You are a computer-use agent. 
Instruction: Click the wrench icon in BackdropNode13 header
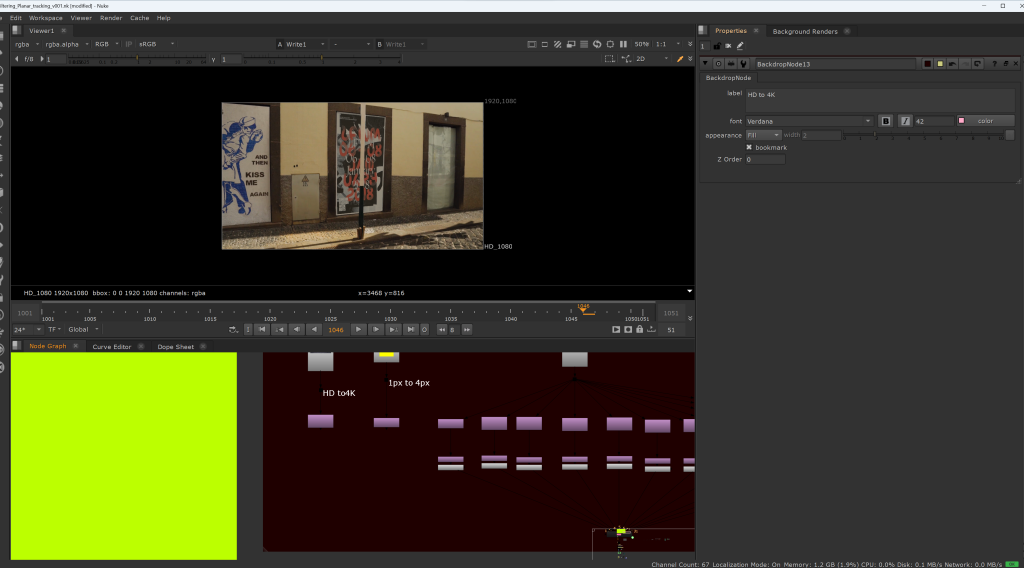pyautogui.click(x=743, y=64)
